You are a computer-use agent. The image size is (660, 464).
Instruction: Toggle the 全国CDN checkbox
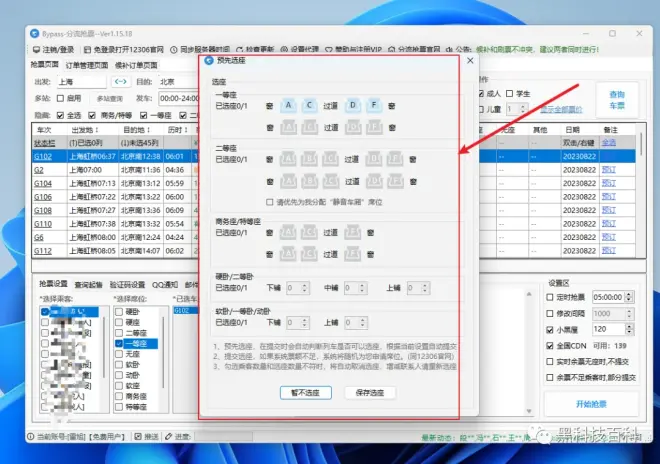pyautogui.click(x=552, y=345)
